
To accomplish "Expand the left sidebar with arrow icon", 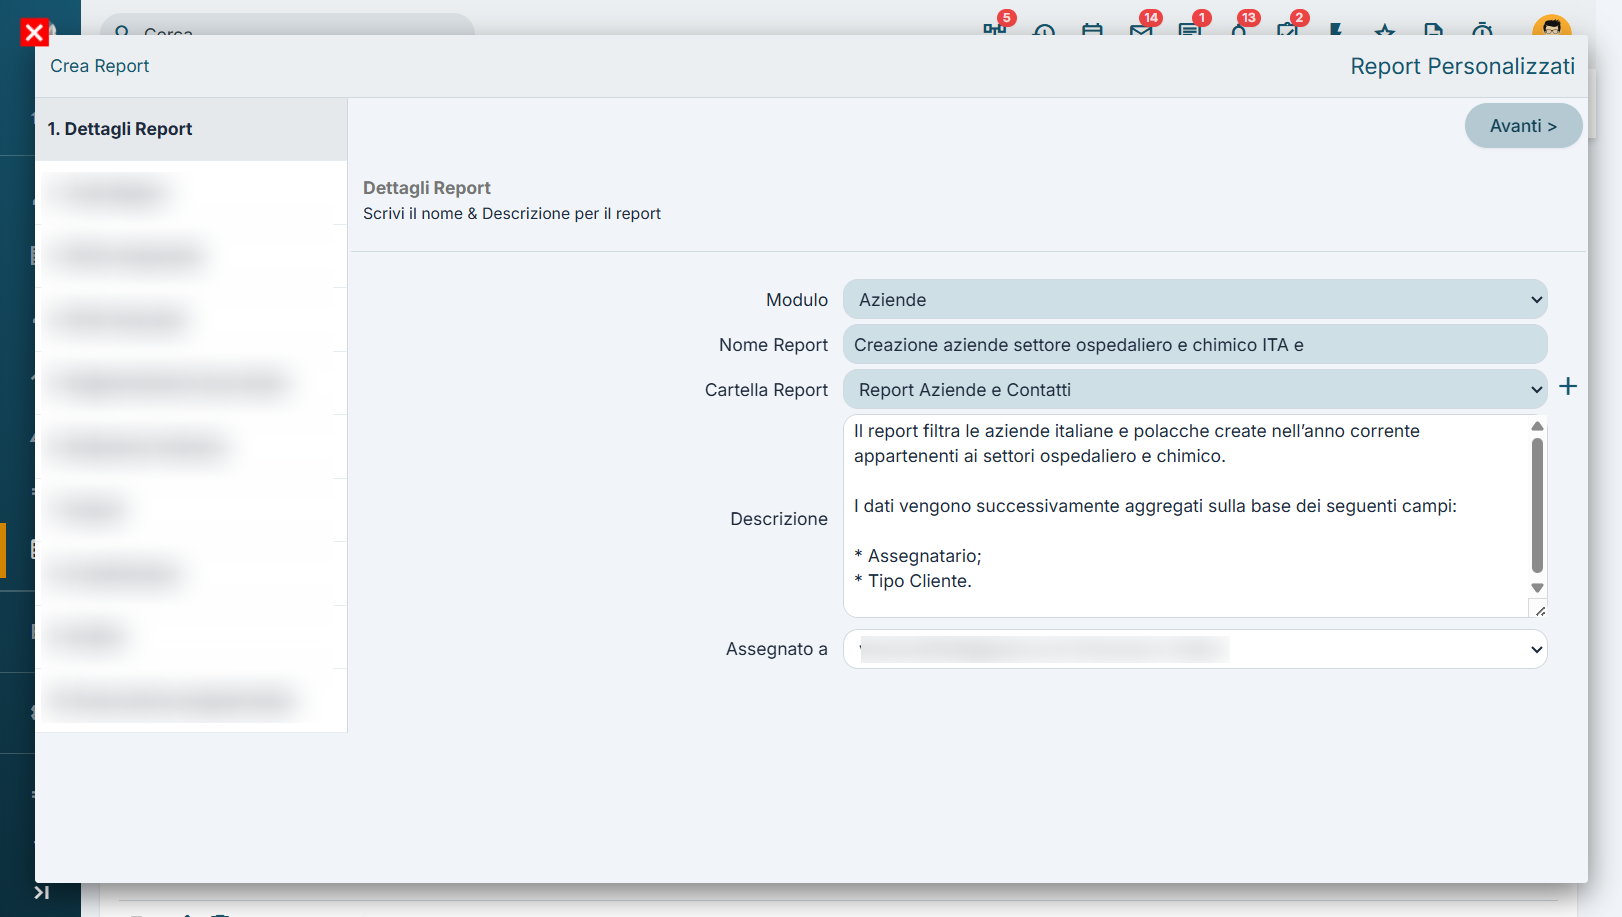I will 41,892.
